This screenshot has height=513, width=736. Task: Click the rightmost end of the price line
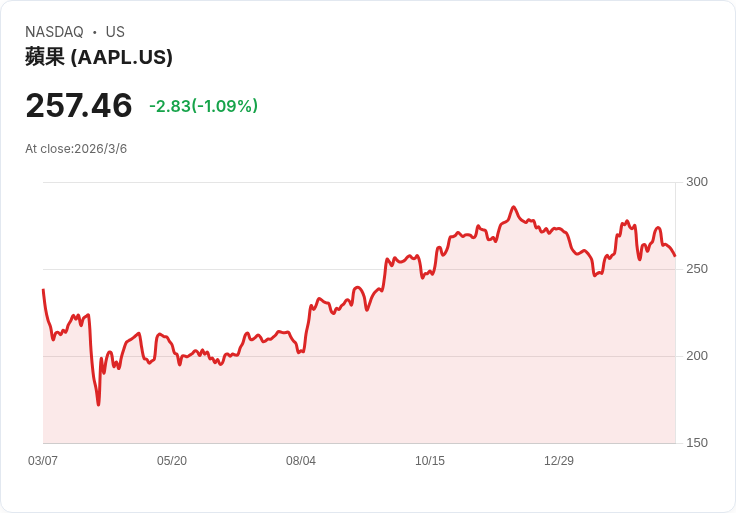(675, 256)
